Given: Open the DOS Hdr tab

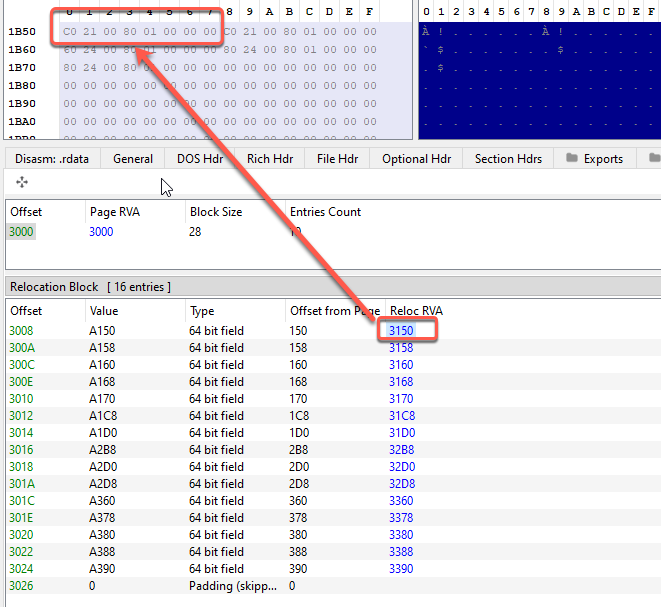Looking at the screenshot, I should click(x=200, y=158).
